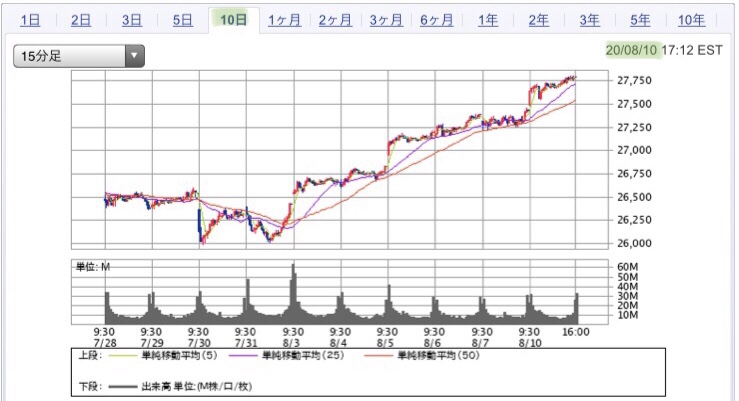Select the 1年 range tab
739x401 pixels.
pyautogui.click(x=488, y=20)
